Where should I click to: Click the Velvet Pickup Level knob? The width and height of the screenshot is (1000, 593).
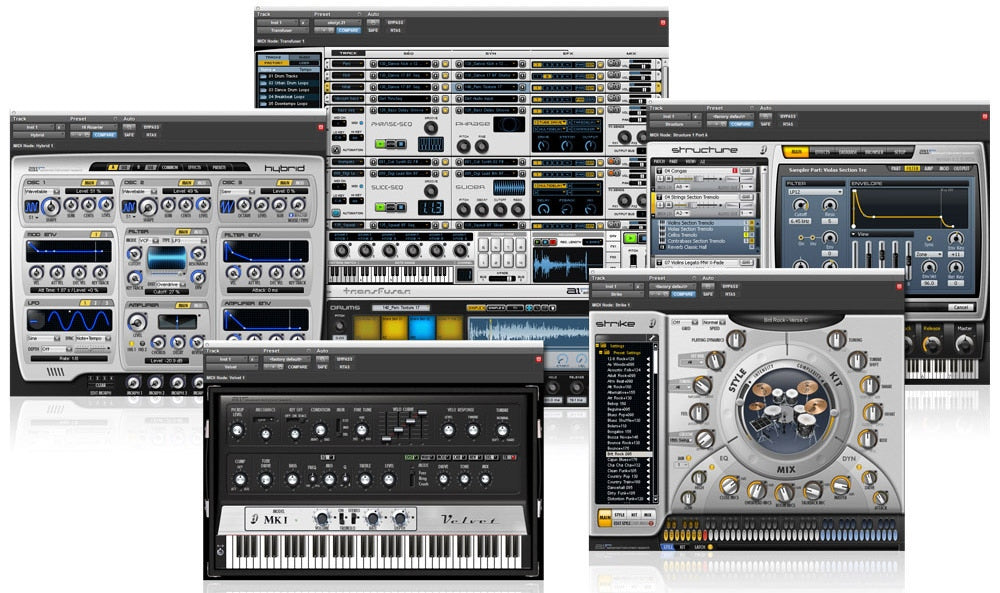237,430
